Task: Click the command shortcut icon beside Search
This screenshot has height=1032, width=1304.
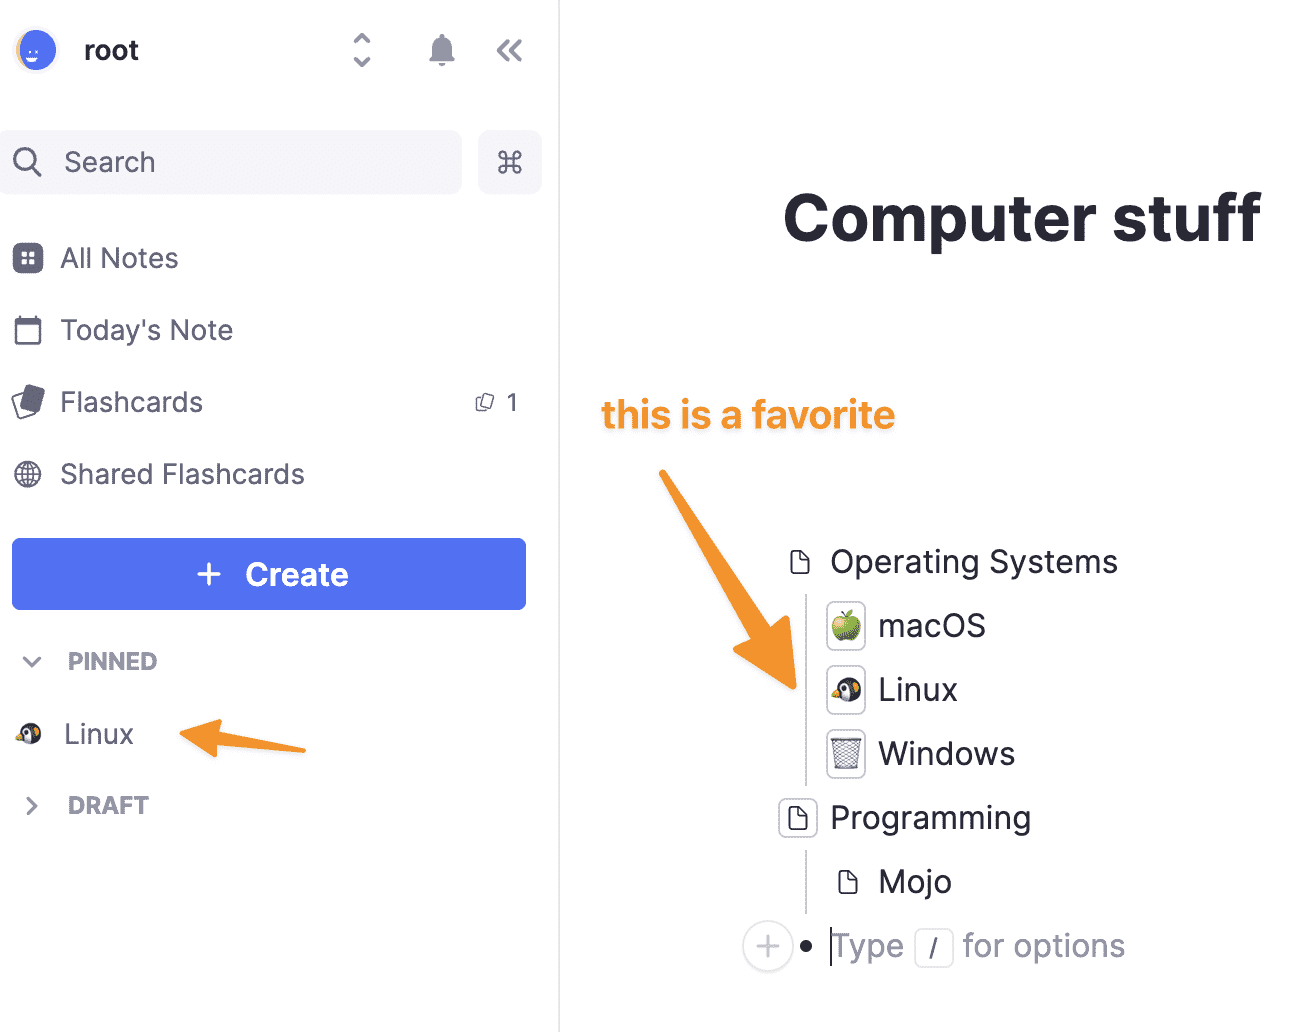Action: coord(510,162)
